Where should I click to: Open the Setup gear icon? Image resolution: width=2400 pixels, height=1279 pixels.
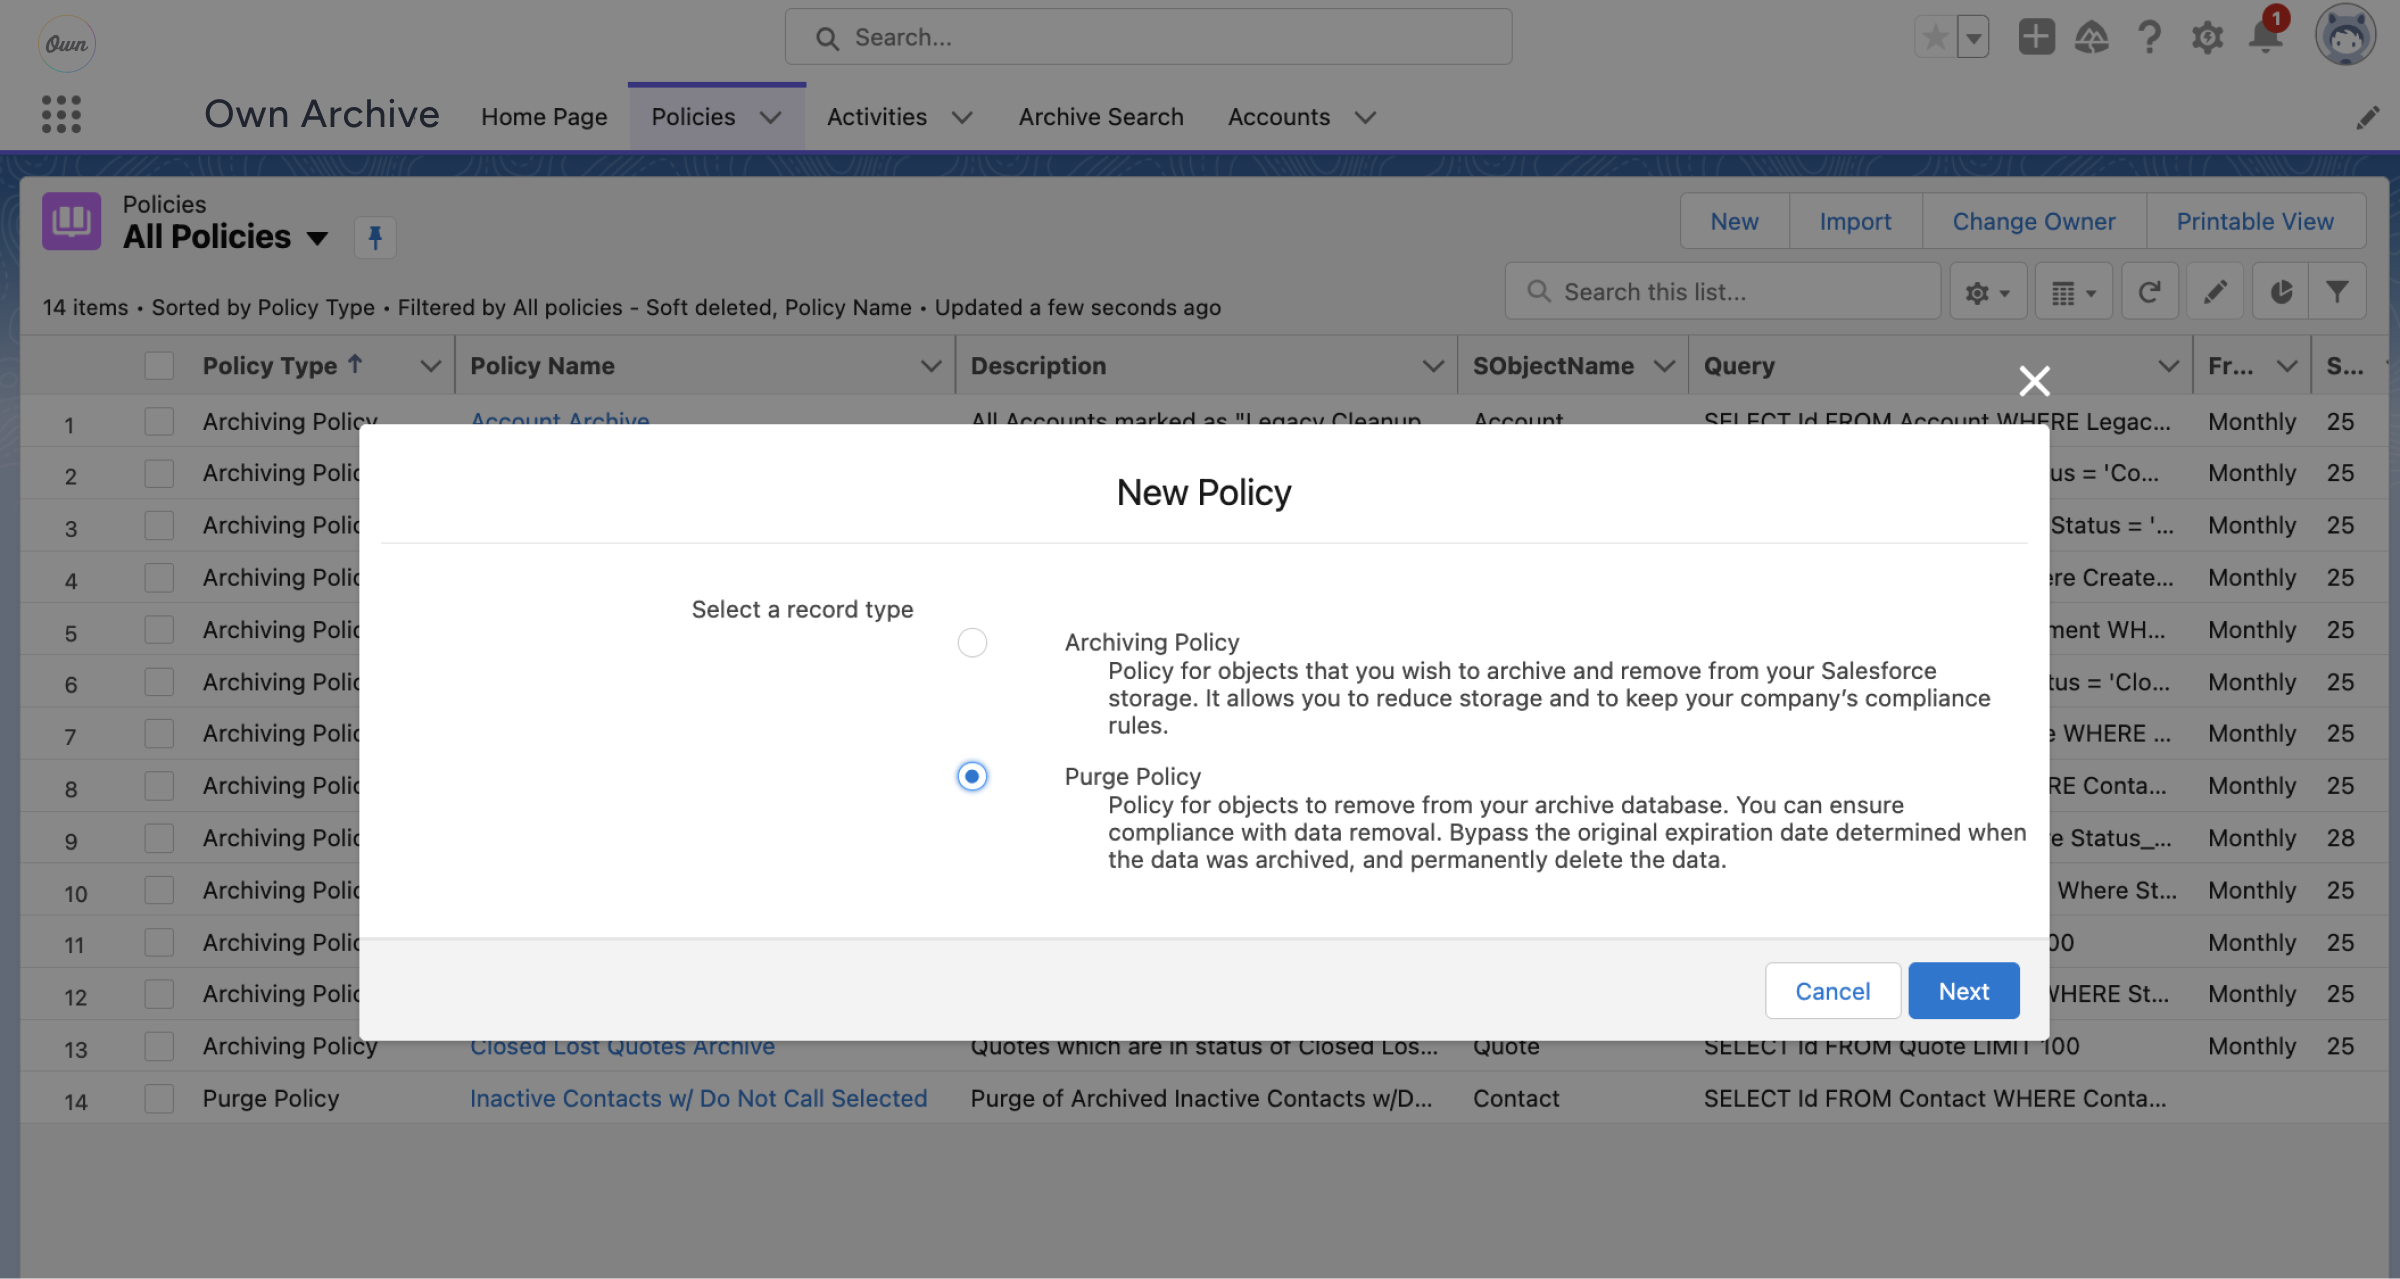(x=2207, y=38)
